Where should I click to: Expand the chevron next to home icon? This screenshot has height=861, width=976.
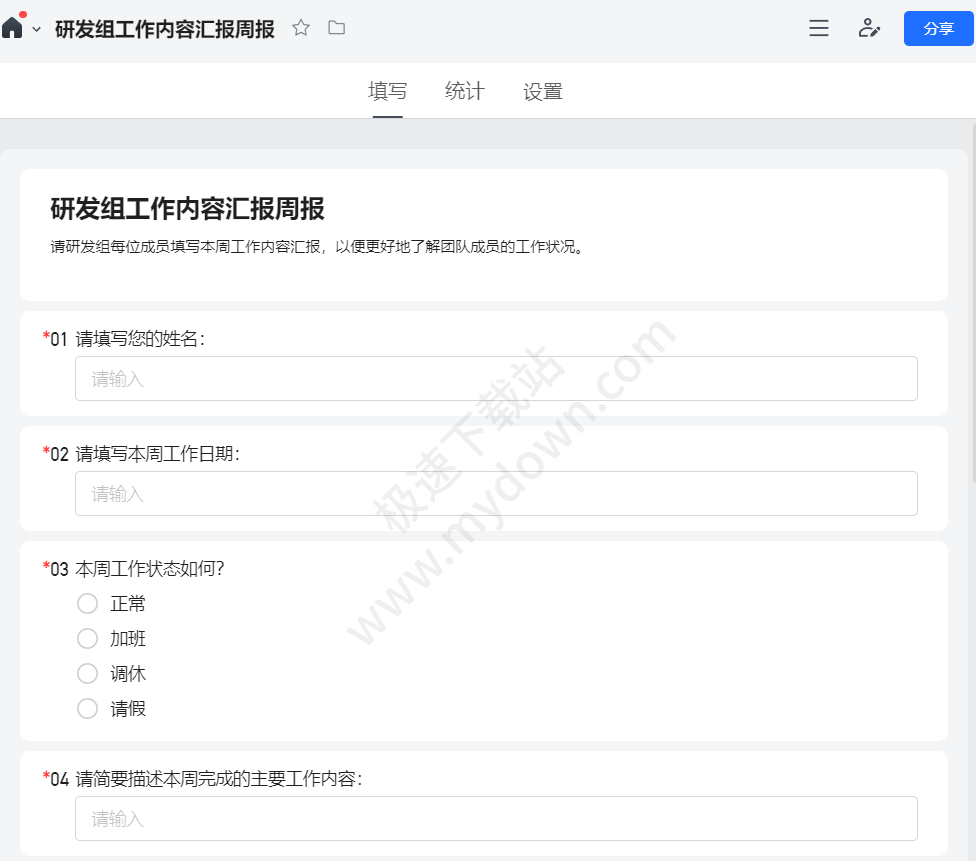click(x=37, y=30)
